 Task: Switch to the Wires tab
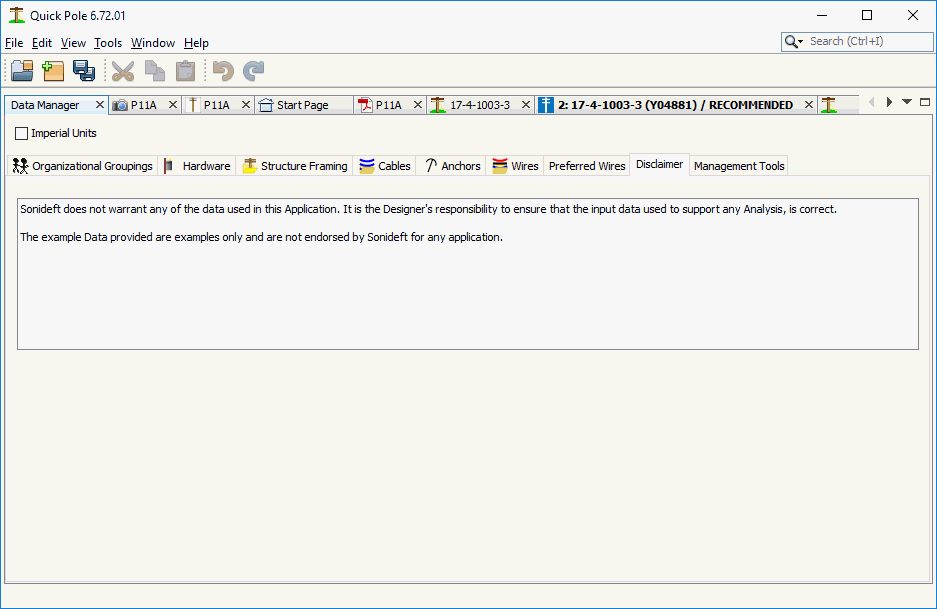point(515,166)
